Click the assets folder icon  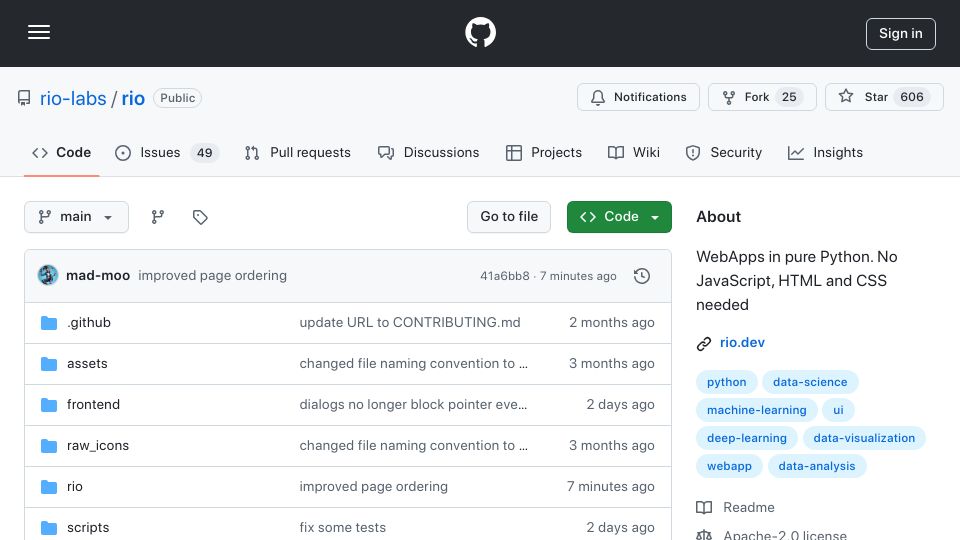click(49, 364)
